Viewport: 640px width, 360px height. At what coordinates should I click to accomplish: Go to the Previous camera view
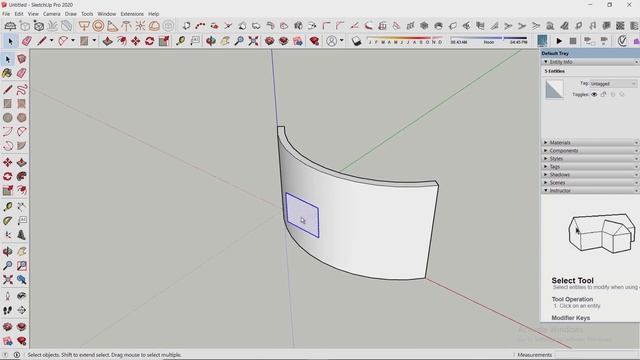click(22, 280)
